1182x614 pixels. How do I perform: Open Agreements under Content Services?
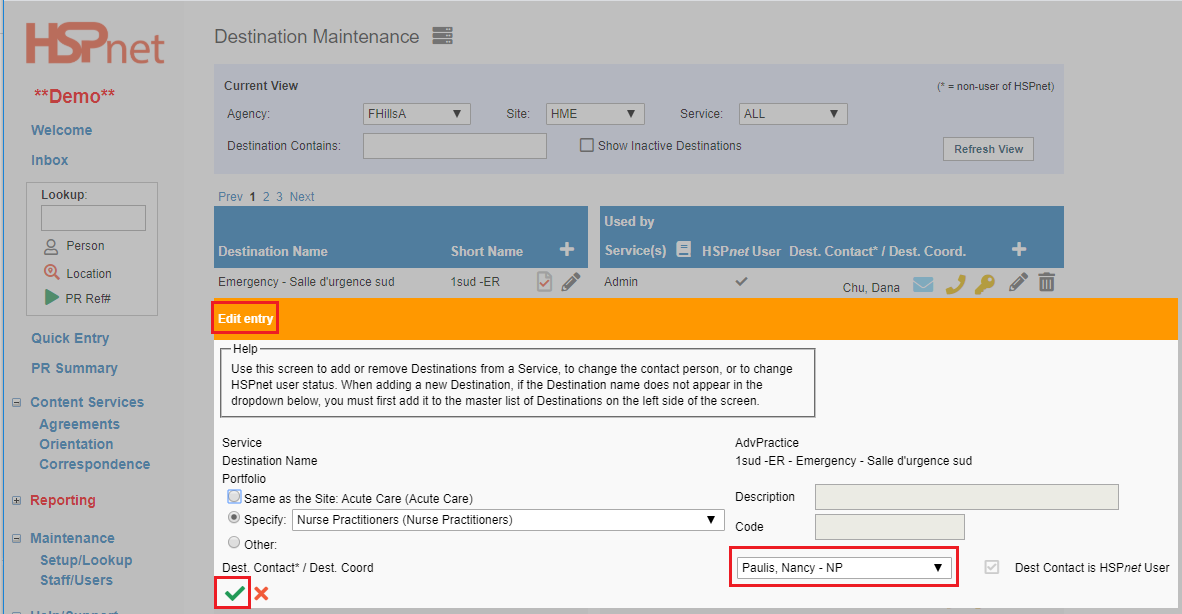coord(79,424)
